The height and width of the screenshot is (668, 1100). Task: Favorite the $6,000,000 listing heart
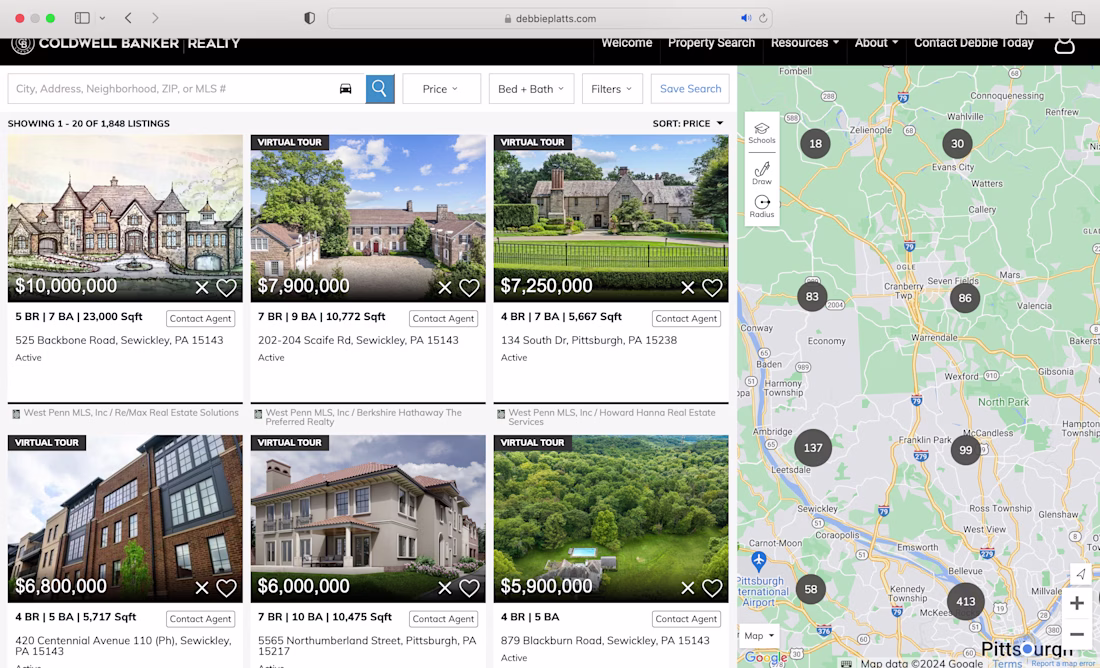[469, 588]
